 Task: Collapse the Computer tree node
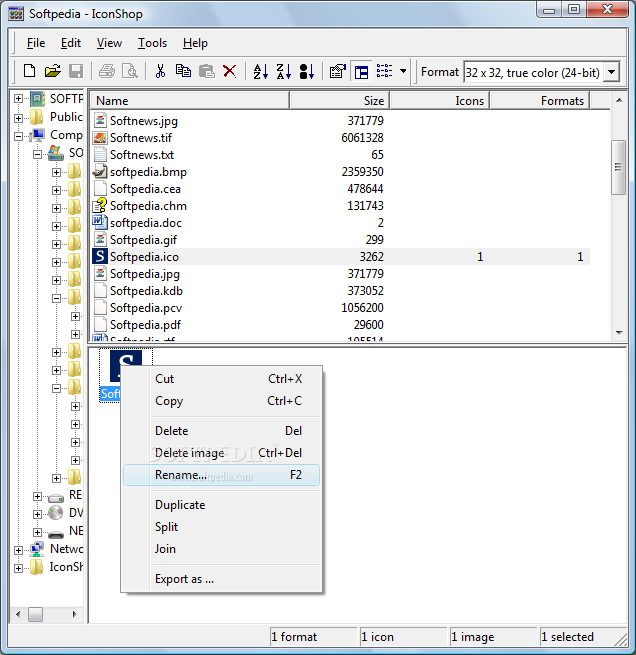(x=18, y=136)
